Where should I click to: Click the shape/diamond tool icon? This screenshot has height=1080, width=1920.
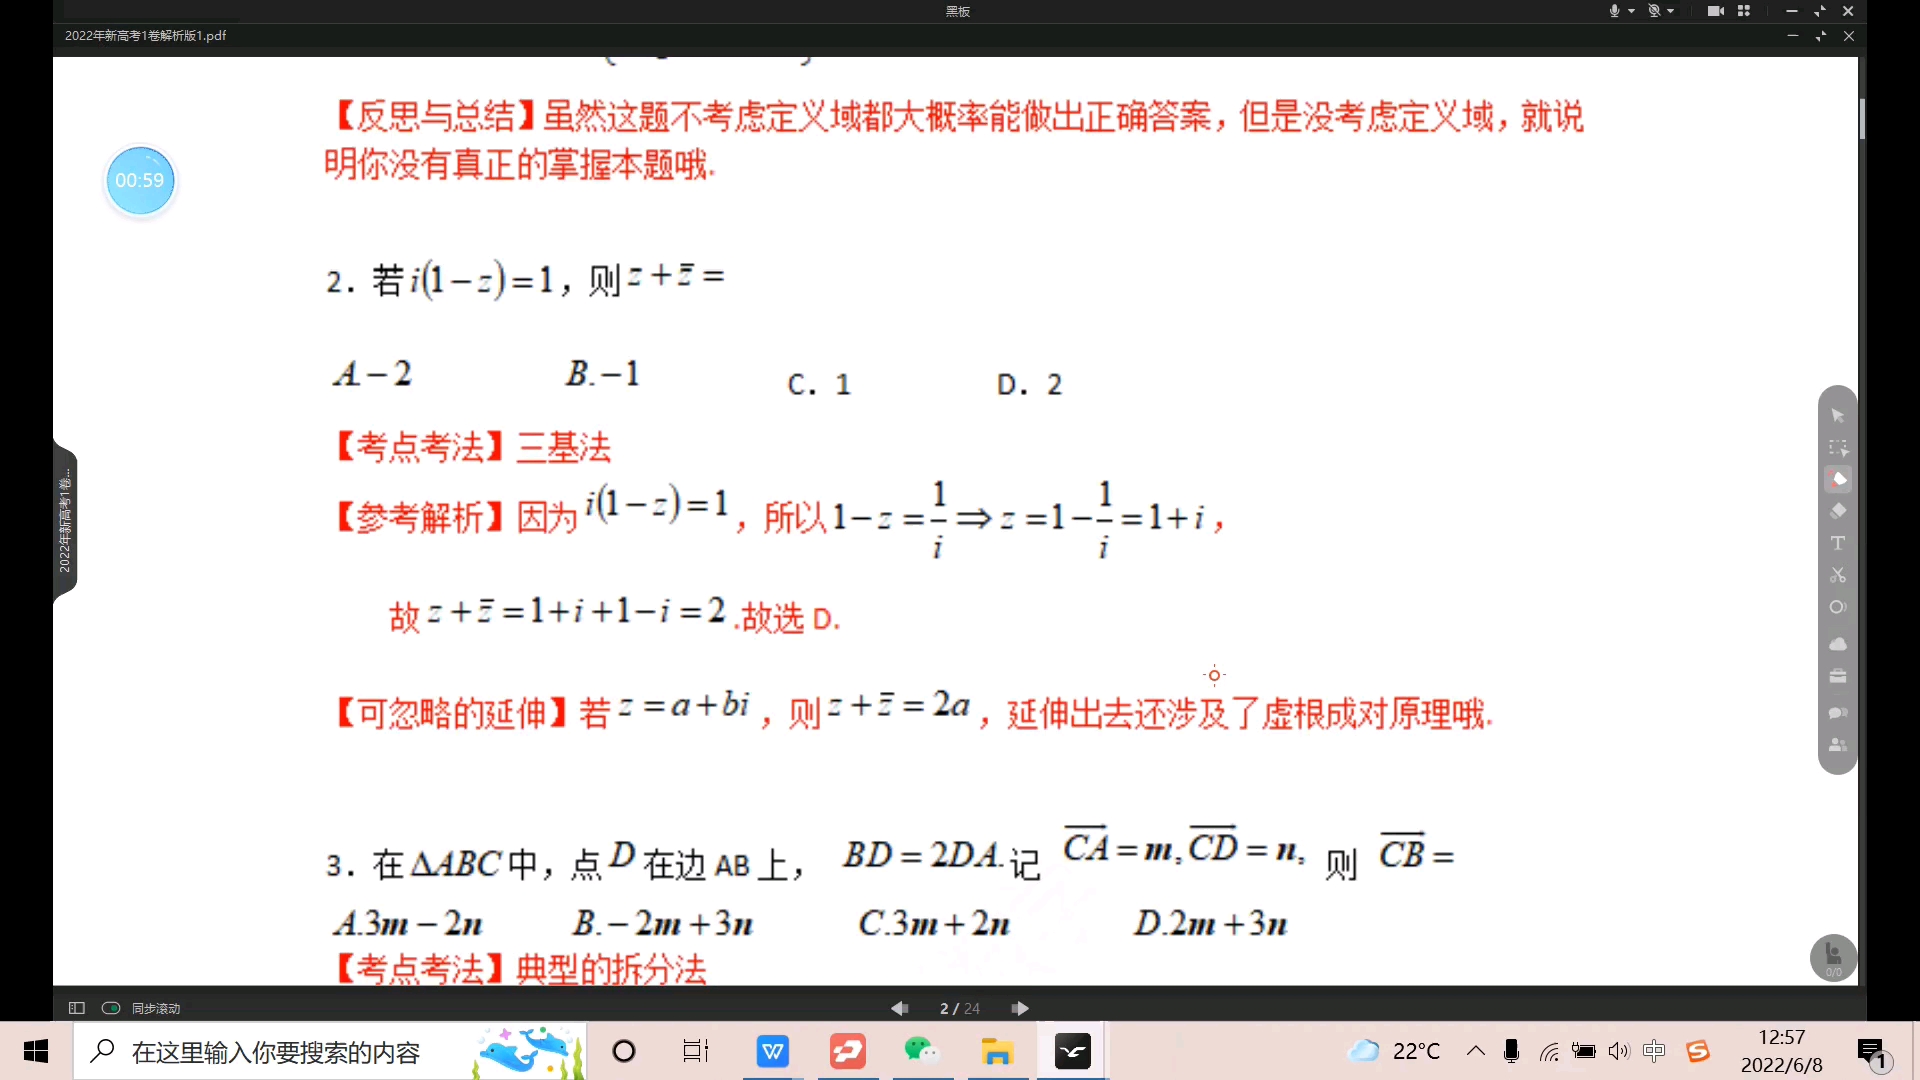1836,510
